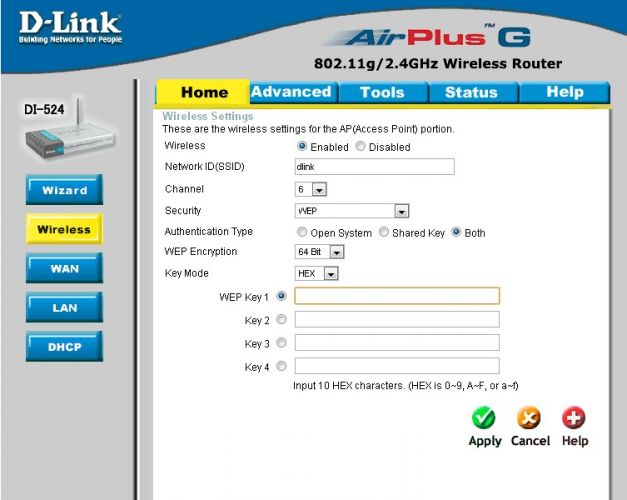Click the red Help plus icon
627x500 pixels.
[x=574, y=418]
